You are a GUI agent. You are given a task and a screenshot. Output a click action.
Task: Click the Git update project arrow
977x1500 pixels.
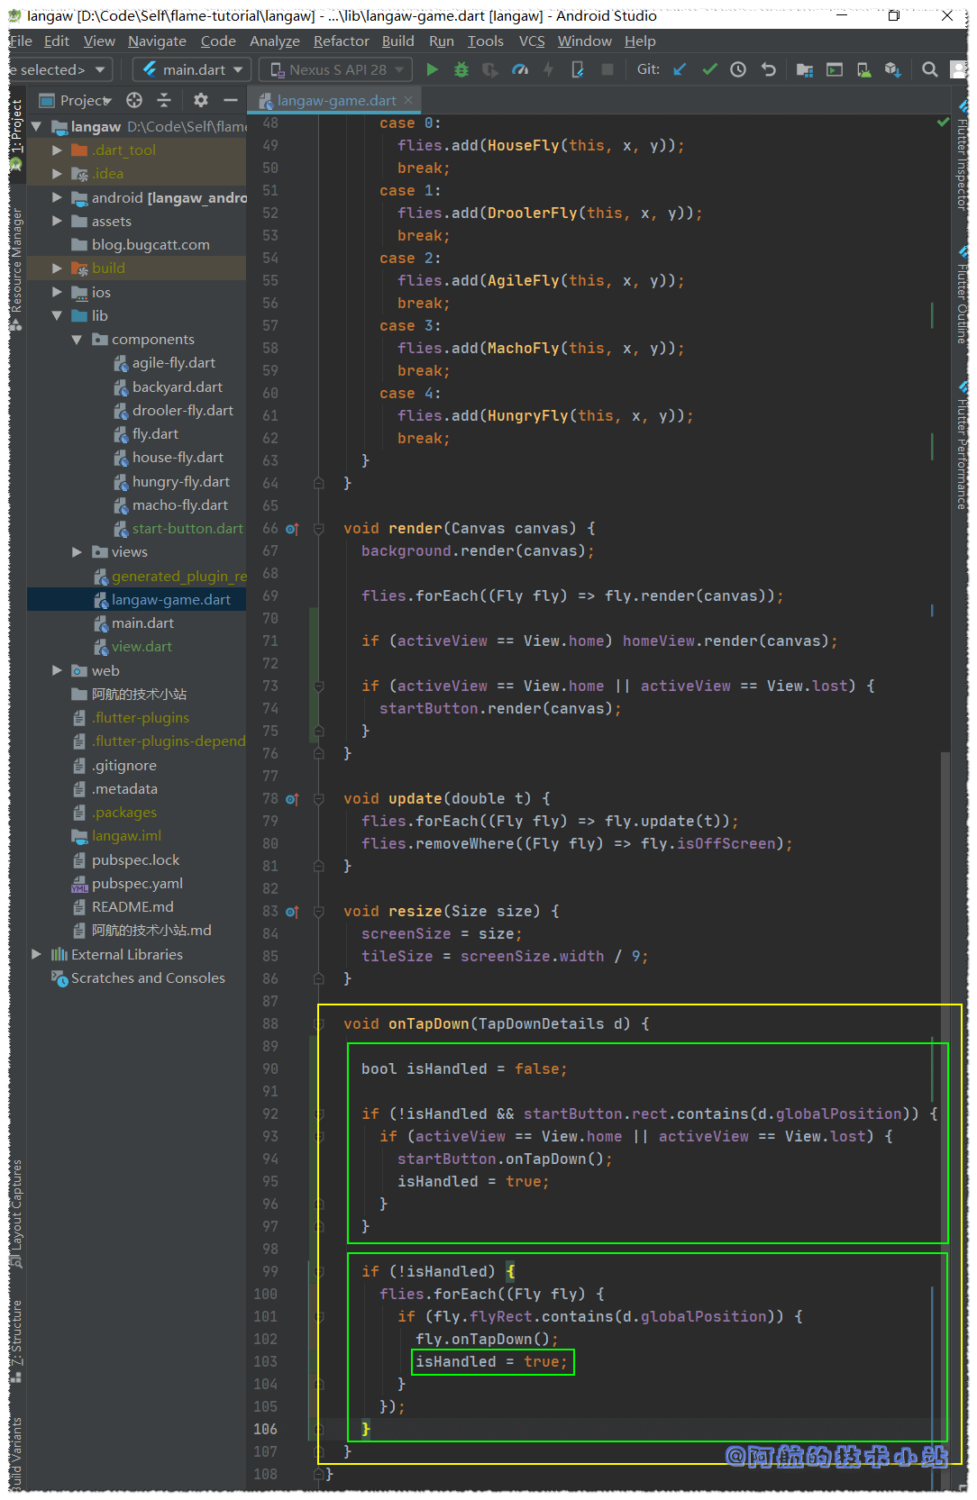click(680, 70)
